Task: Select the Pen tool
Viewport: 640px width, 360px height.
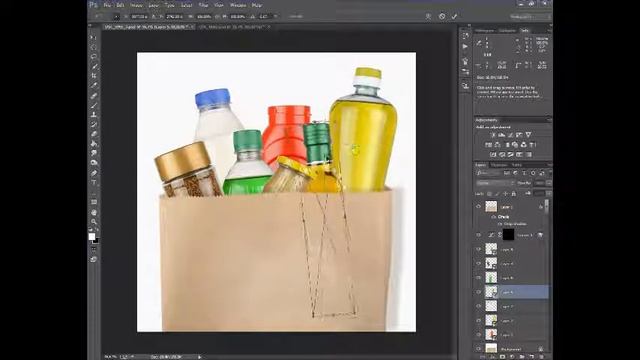Action: (94, 173)
